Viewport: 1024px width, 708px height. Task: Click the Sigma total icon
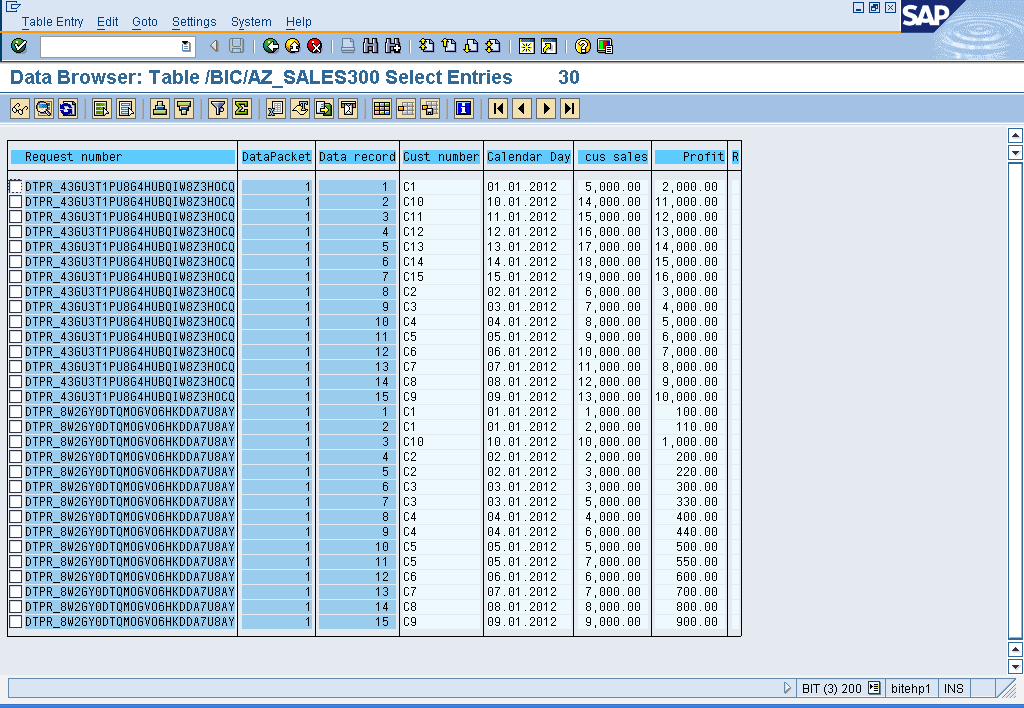click(x=242, y=108)
